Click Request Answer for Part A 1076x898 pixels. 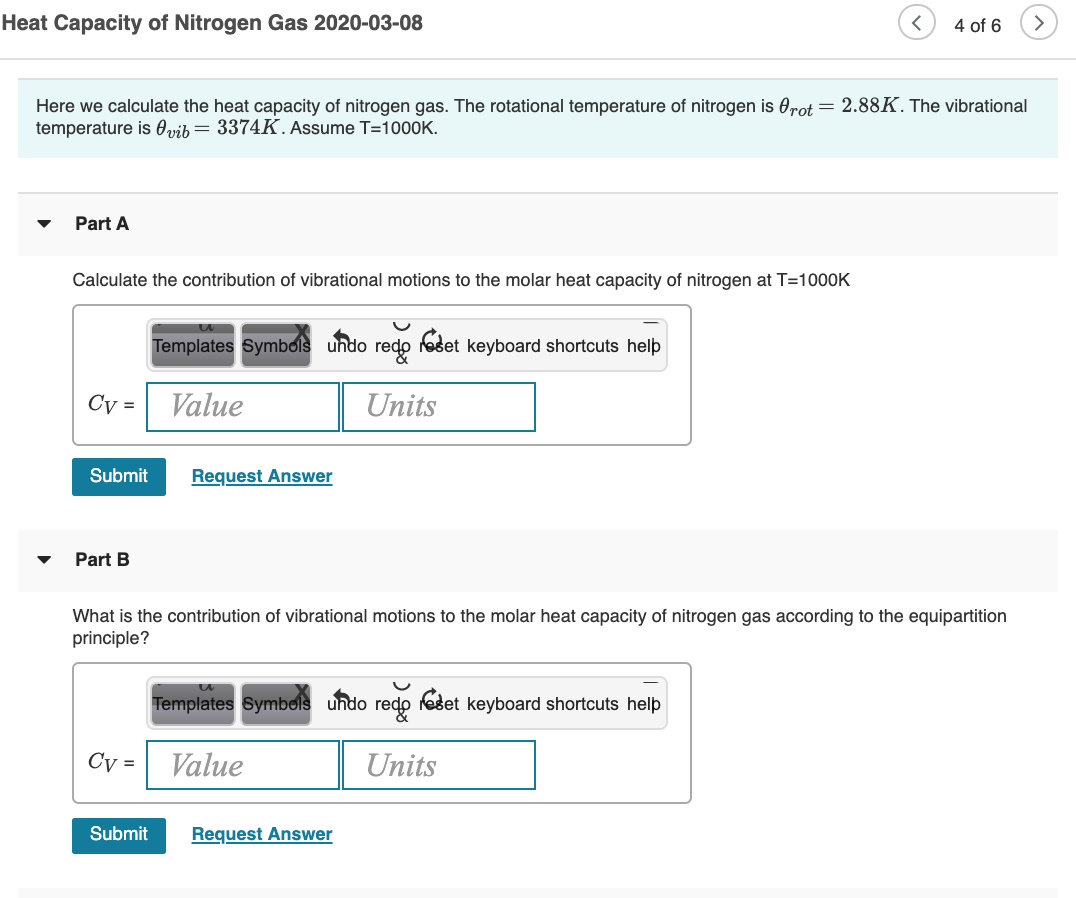(261, 475)
